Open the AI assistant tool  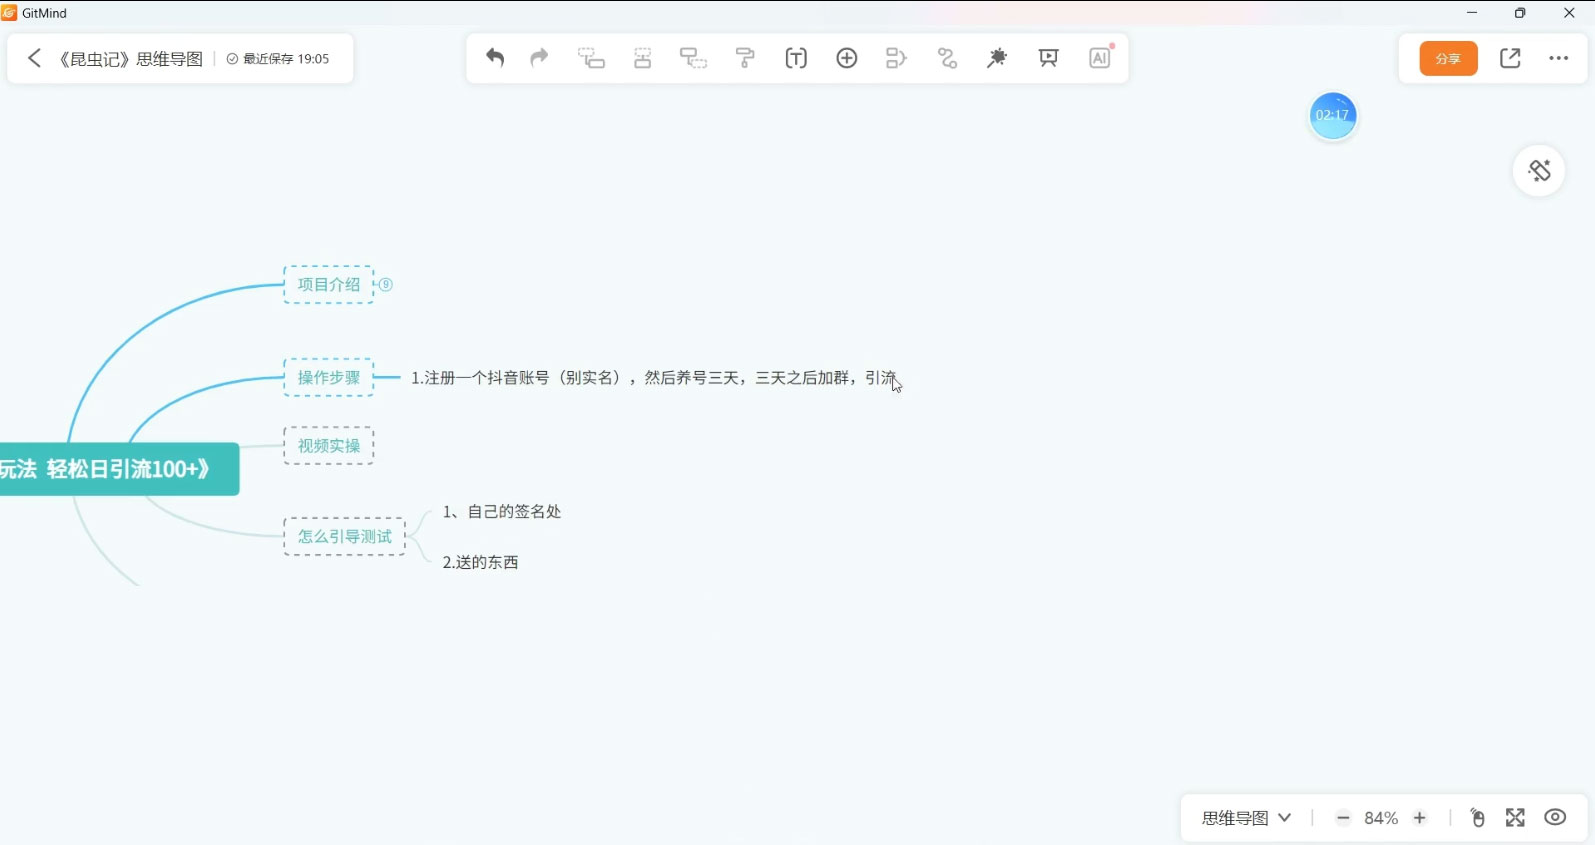pyautogui.click(x=1100, y=58)
